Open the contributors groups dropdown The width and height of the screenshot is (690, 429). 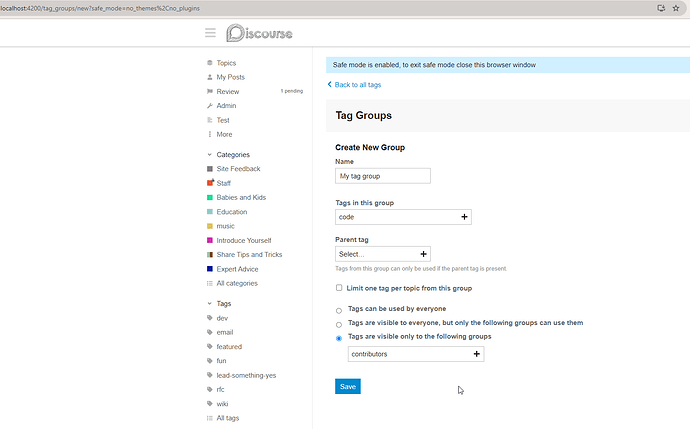pos(416,354)
